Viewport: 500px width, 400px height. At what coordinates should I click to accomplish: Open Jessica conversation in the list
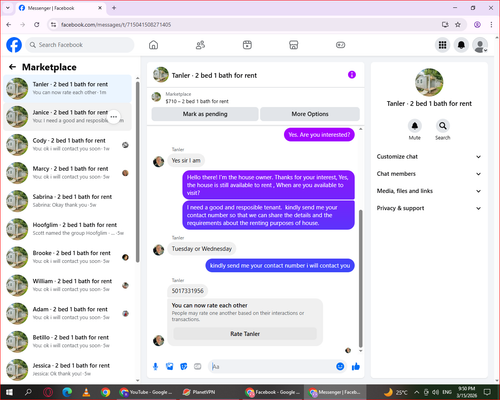[x=68, y=370]
